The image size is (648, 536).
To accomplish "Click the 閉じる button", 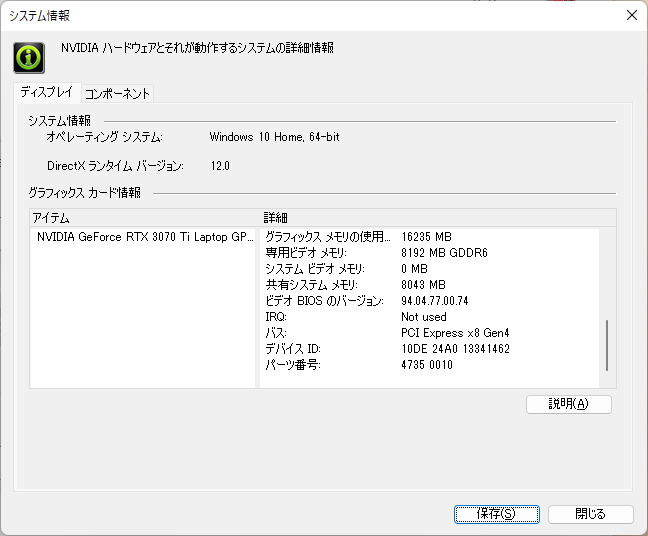I will [x=591, y=514].
